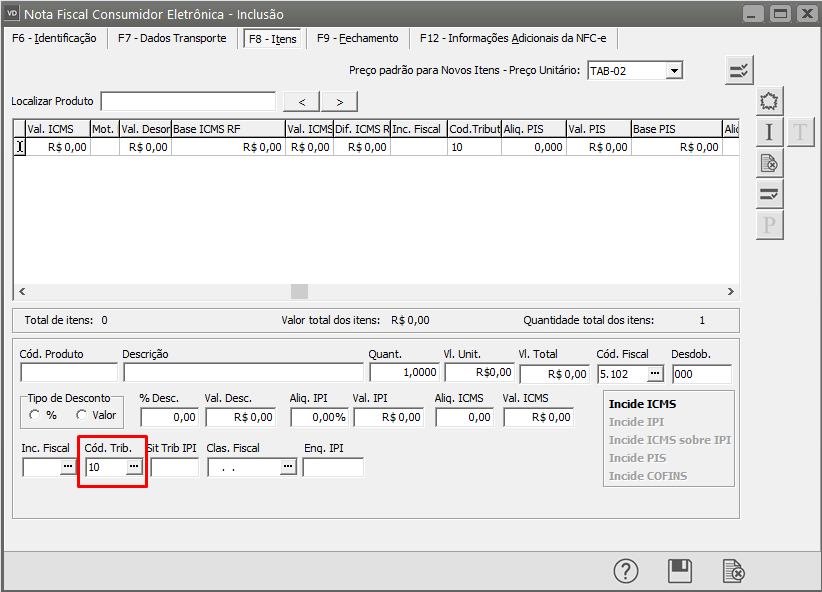This screenshot has width=822, height=592.
Task: Click the single-check list icon beside grid
Action: pyautogui.click(x=769, y=194)
